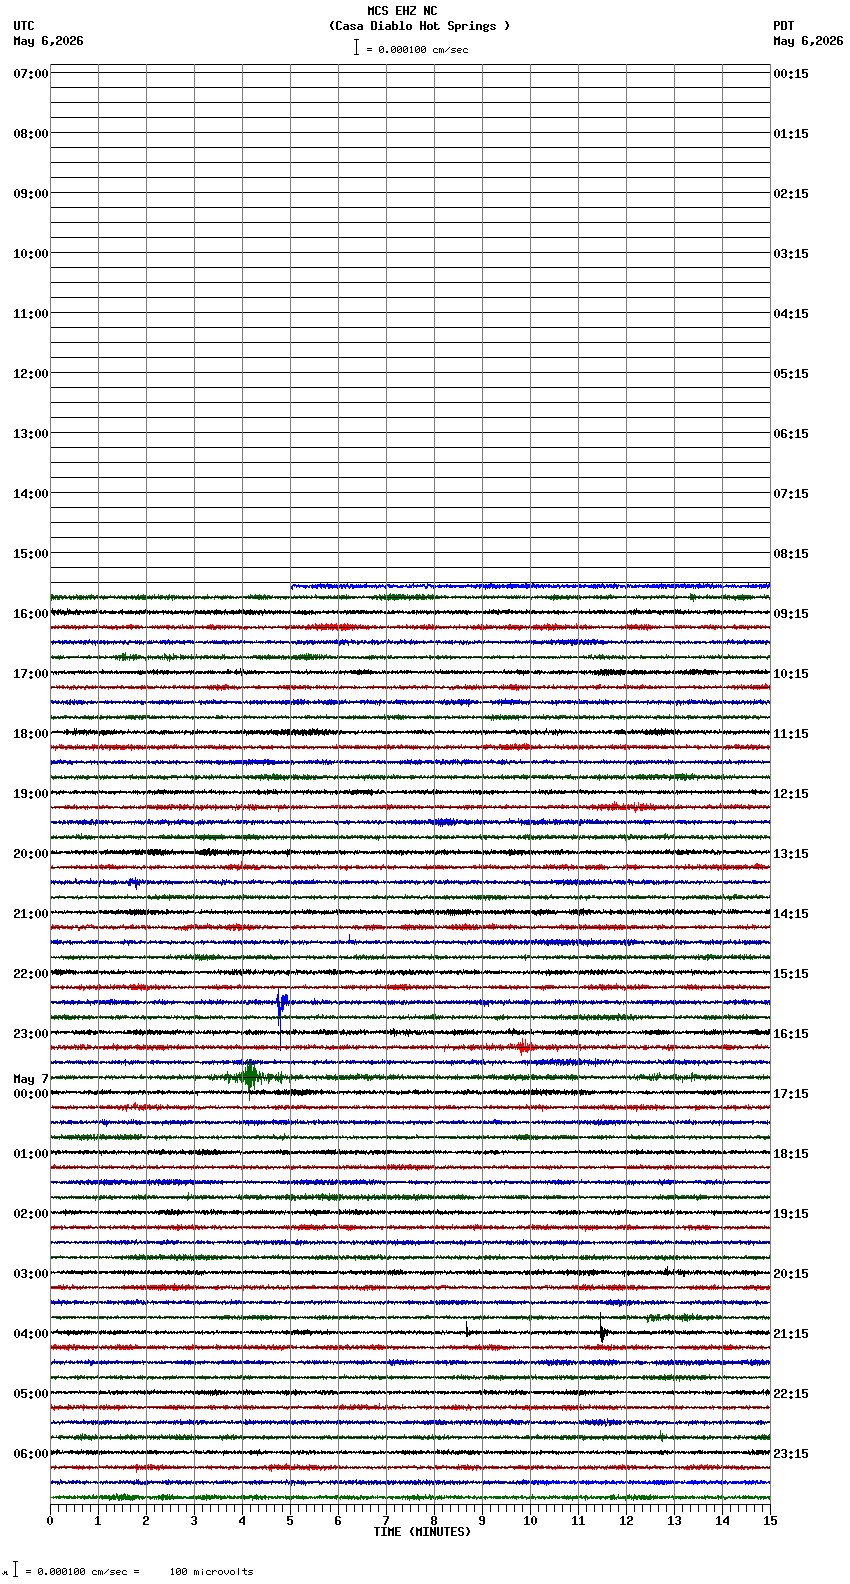Image resolution: width=850 pixels, height=1584 pixels.
Task: Click the '15:15' PDT time label
Action: tap(791, 974)
